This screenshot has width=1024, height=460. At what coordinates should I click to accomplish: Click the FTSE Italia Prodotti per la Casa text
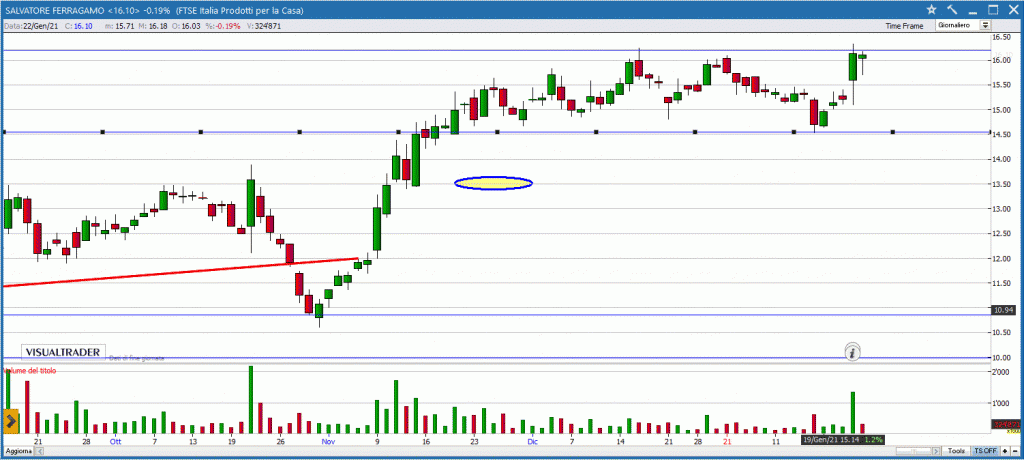point(240,10)
